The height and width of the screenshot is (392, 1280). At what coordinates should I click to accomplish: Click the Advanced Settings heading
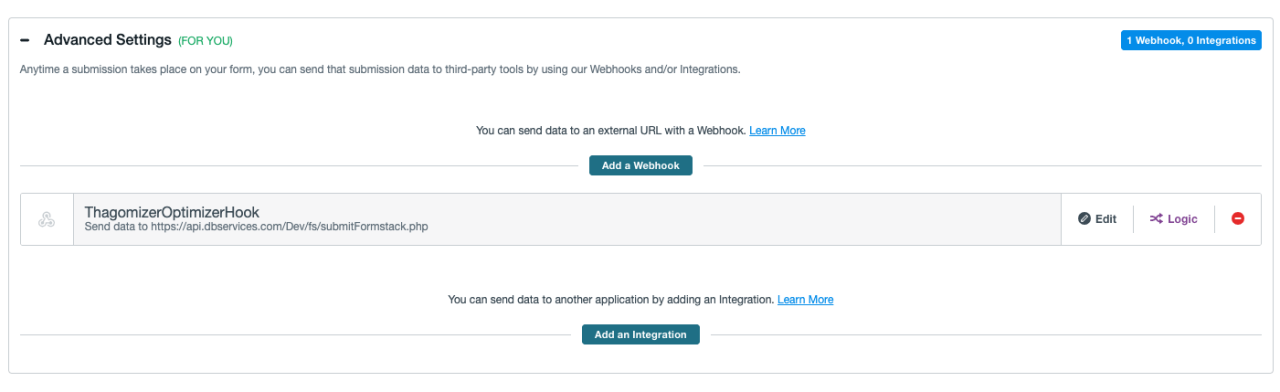108,40
